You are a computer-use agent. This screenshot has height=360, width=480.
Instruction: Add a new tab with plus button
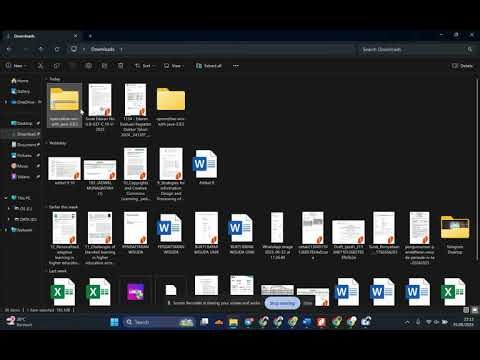90,36
